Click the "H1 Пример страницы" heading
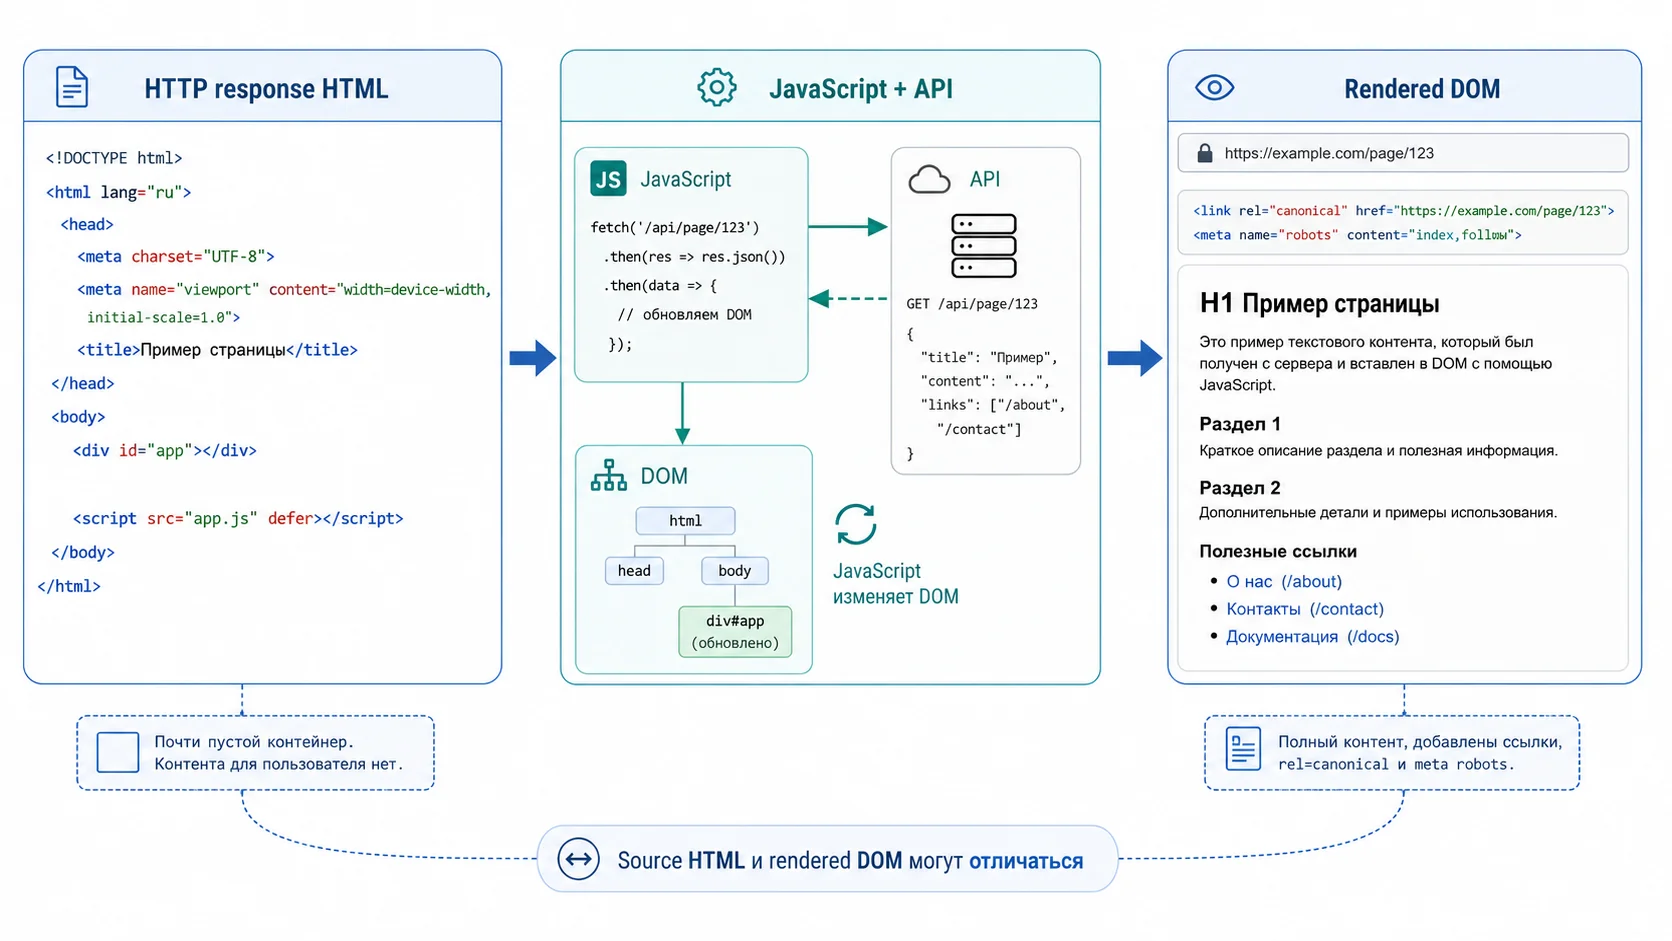Image resolution: width=1672 pixels, height=941 pixels. 1320,304
